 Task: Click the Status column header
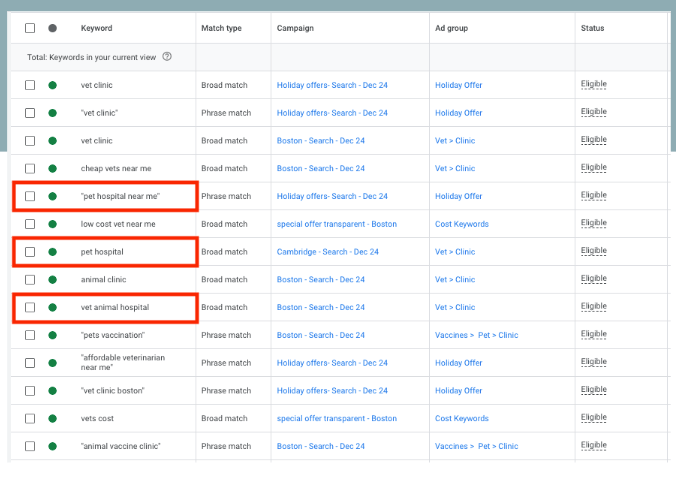coord(592,28)
